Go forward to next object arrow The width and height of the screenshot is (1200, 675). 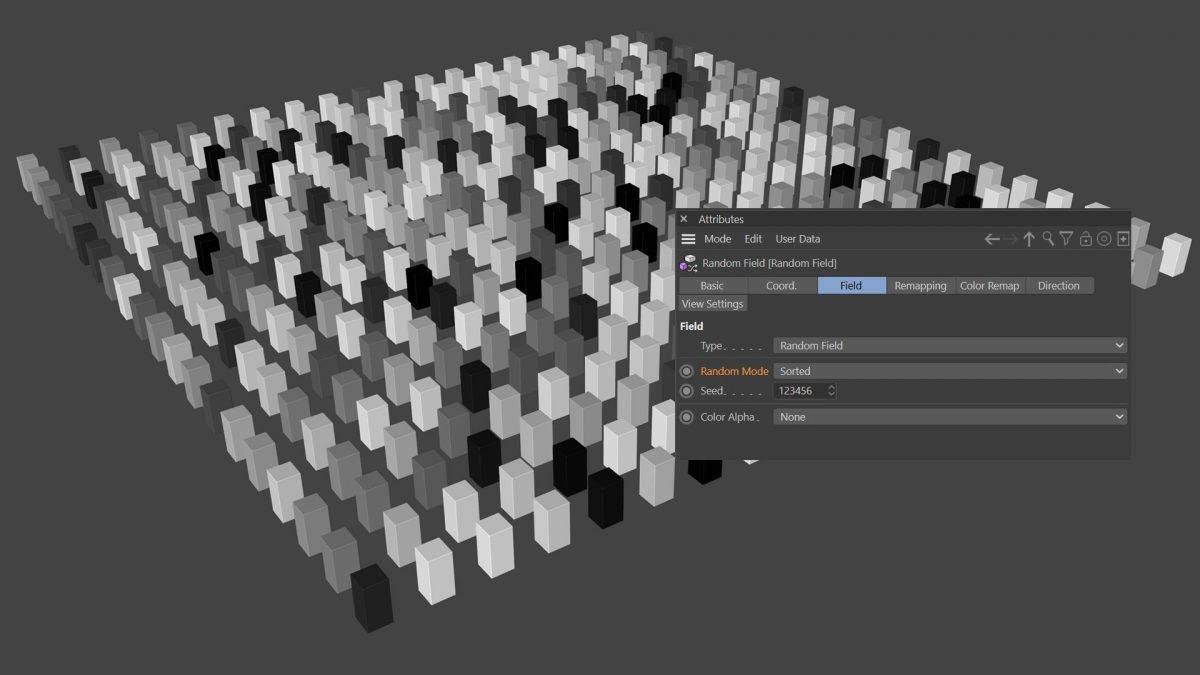[1010, 239]
